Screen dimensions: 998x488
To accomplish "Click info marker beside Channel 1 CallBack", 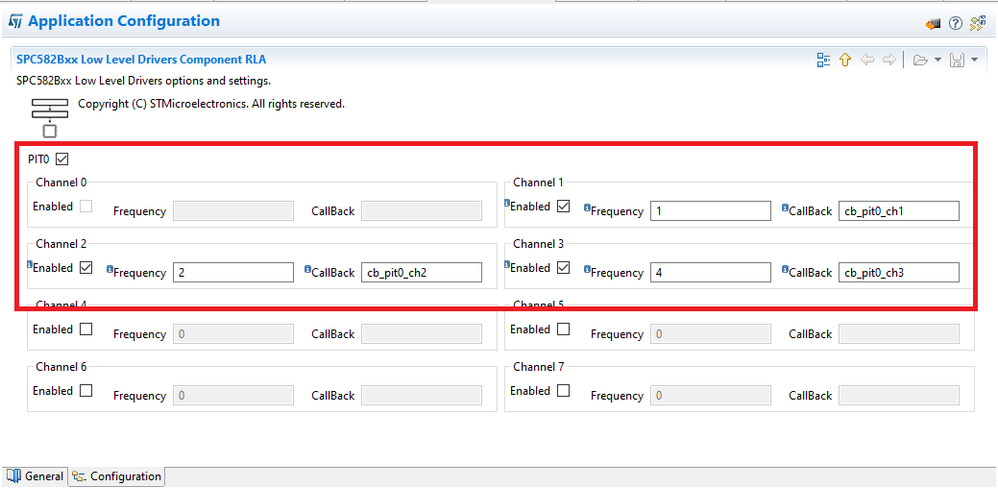I will pyautogui.click(x=785, y=207).
